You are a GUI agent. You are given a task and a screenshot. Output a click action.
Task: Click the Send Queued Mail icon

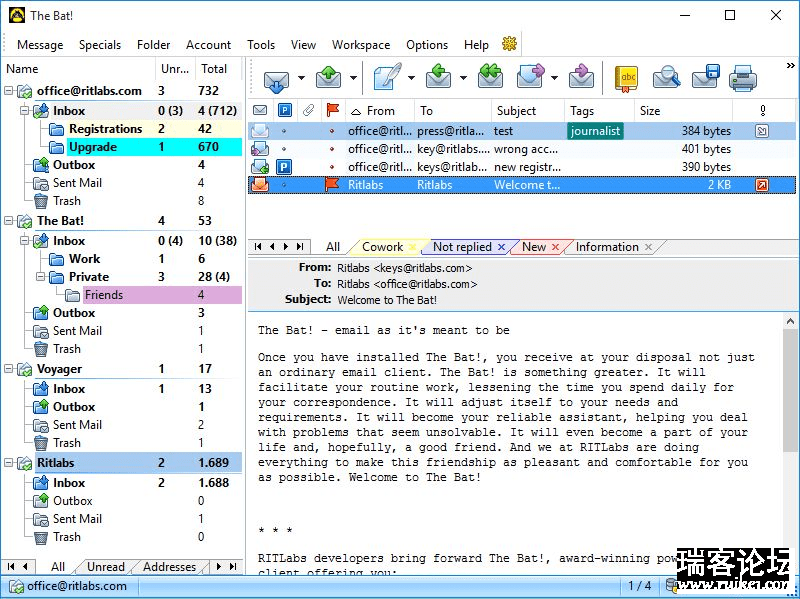329,78
